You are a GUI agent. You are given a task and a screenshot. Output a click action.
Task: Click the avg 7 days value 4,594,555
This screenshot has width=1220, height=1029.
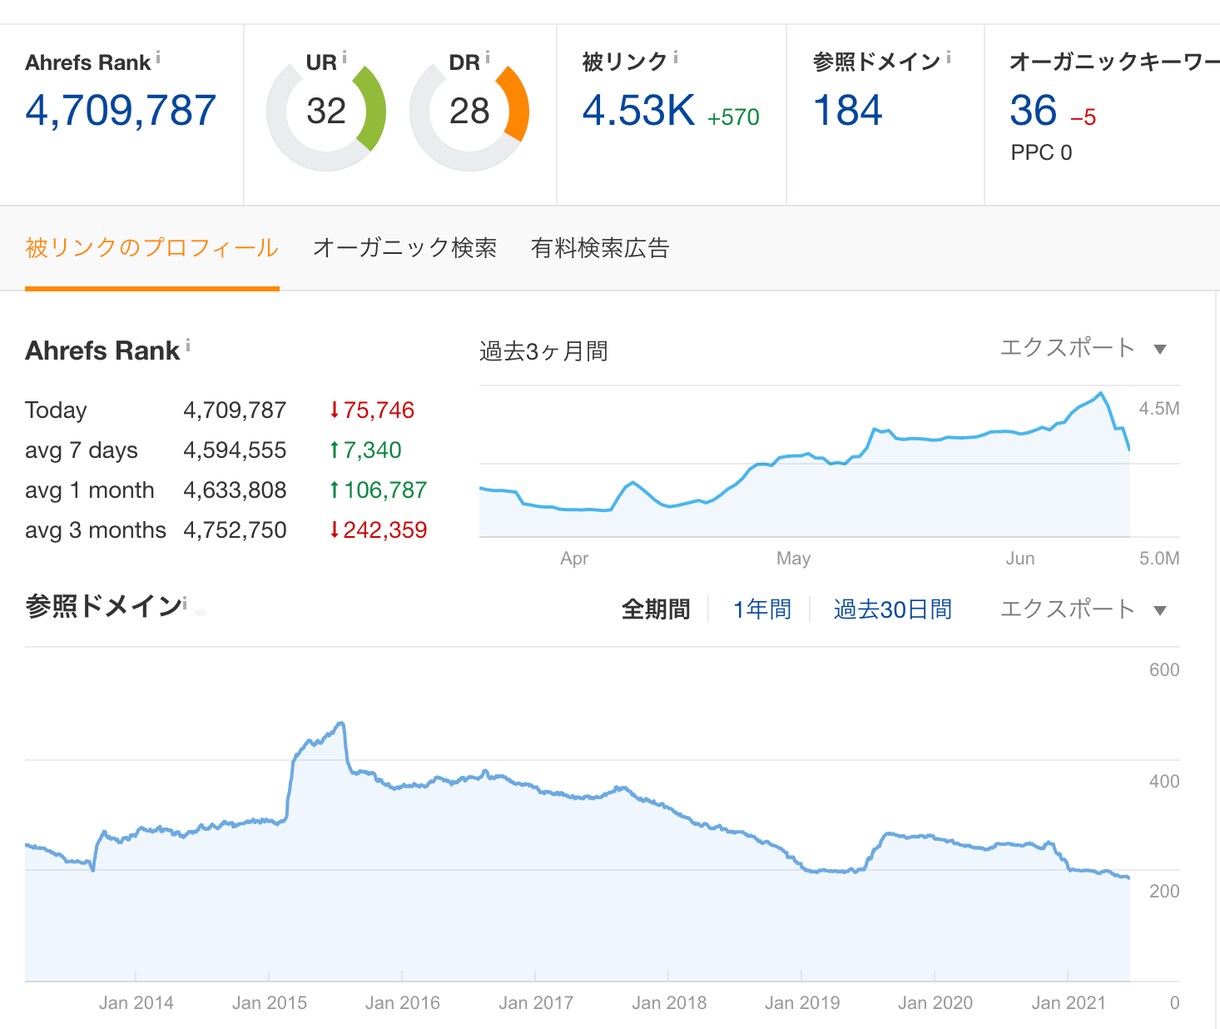(235, 450)
